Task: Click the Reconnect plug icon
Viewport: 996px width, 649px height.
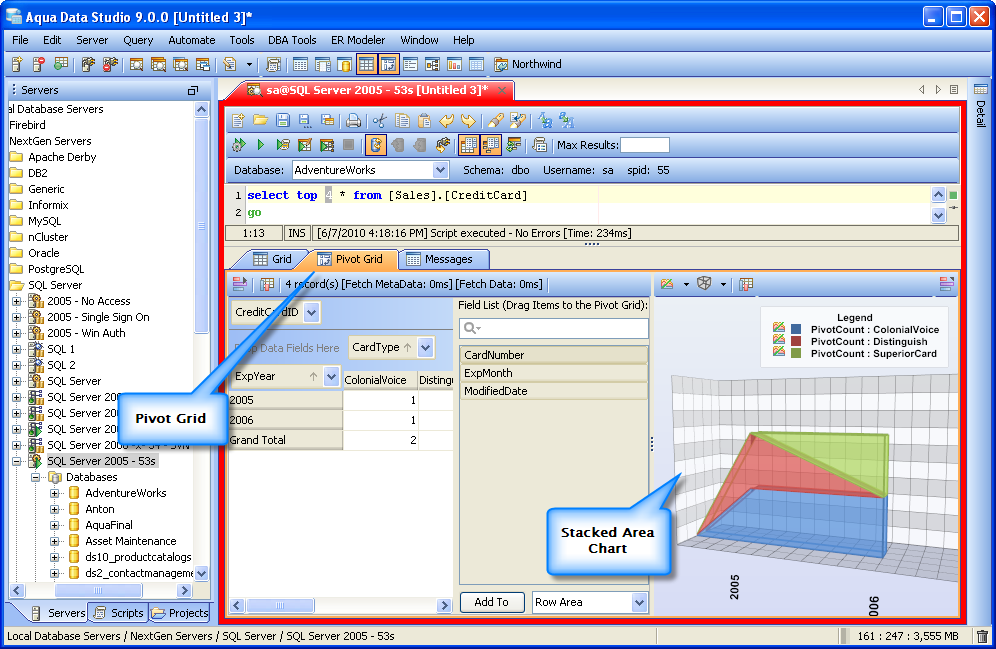Action: 443,145
